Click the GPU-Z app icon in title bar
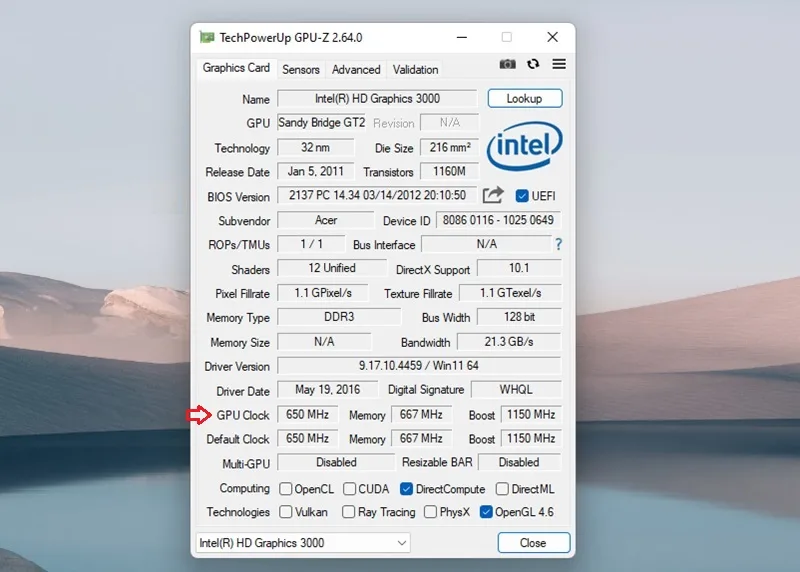Image resolution: width=800 pixels, height=572 pixels. (207, 37)
